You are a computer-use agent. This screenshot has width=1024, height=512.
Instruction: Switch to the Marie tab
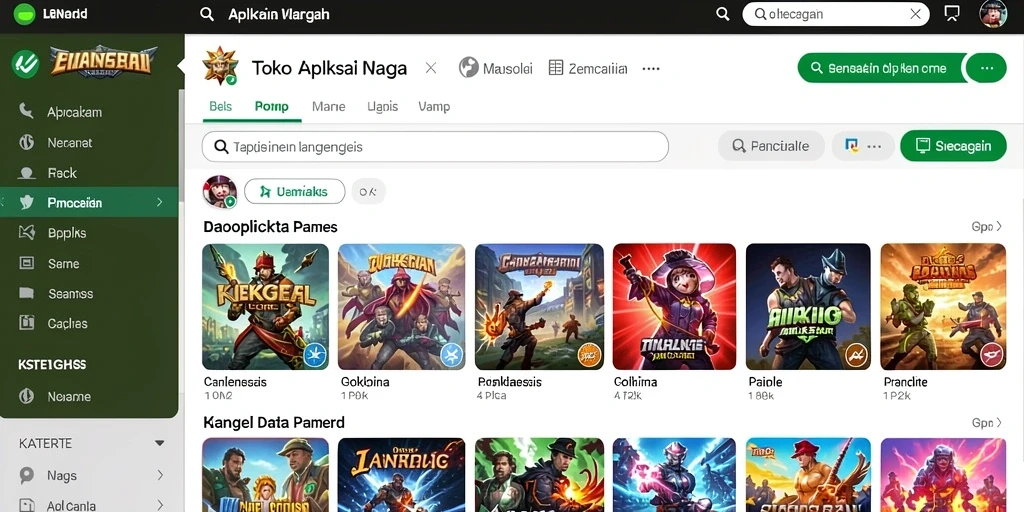click(328, 106)
